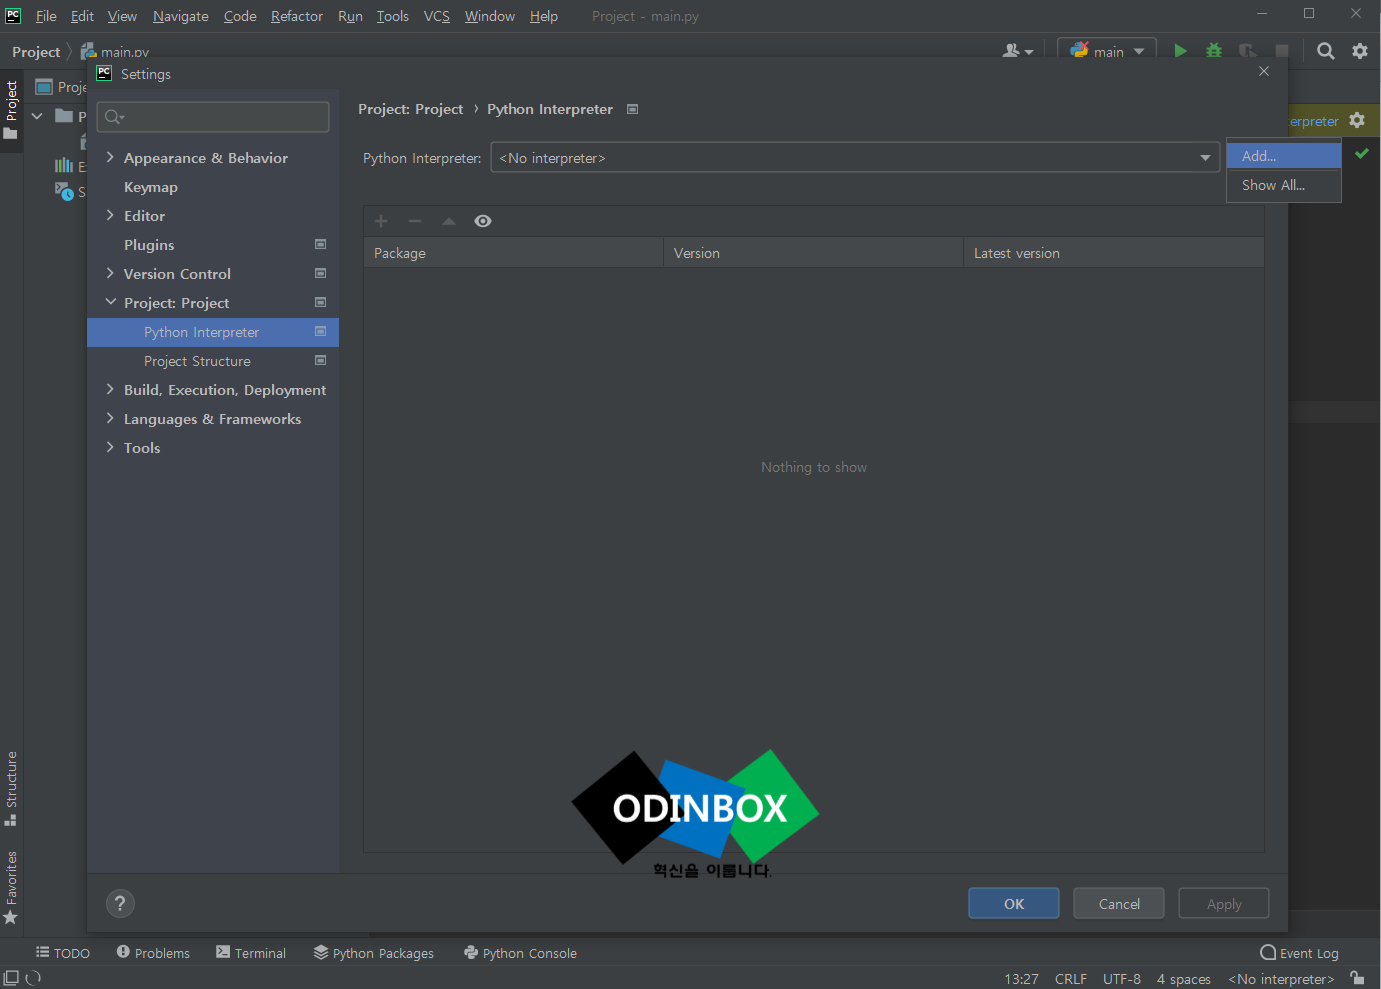Open the TODO tool window
The width and height of the screenshot is (1381, 989).
coord(63,953)
